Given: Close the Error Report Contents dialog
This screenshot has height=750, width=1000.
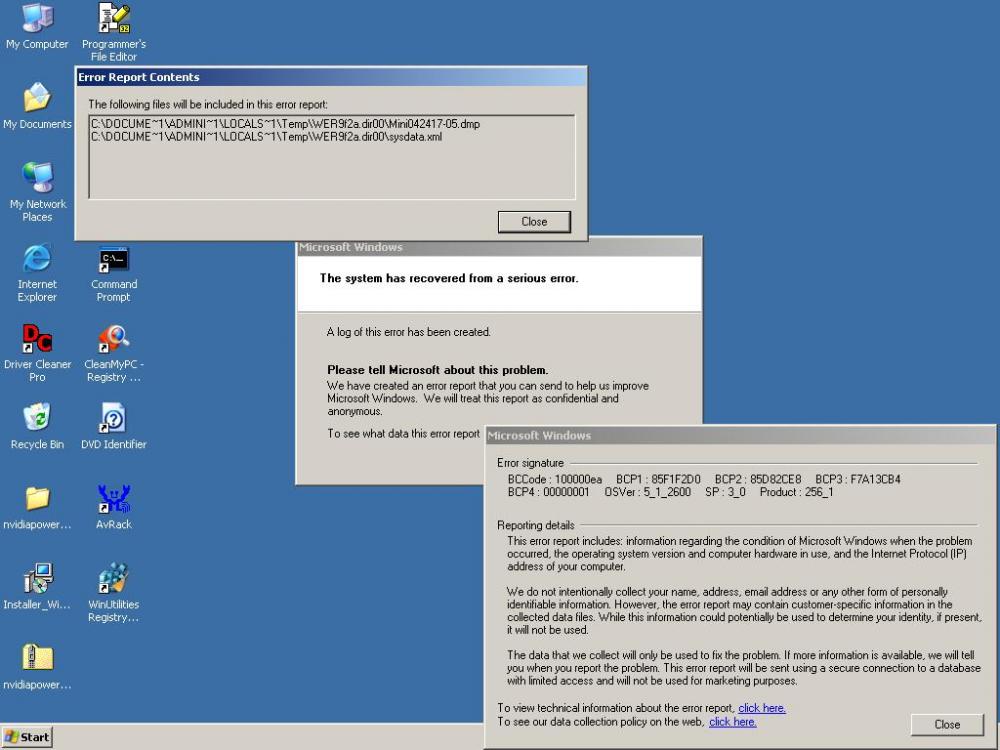Looking at the screenshot, I should coord(534,221).
